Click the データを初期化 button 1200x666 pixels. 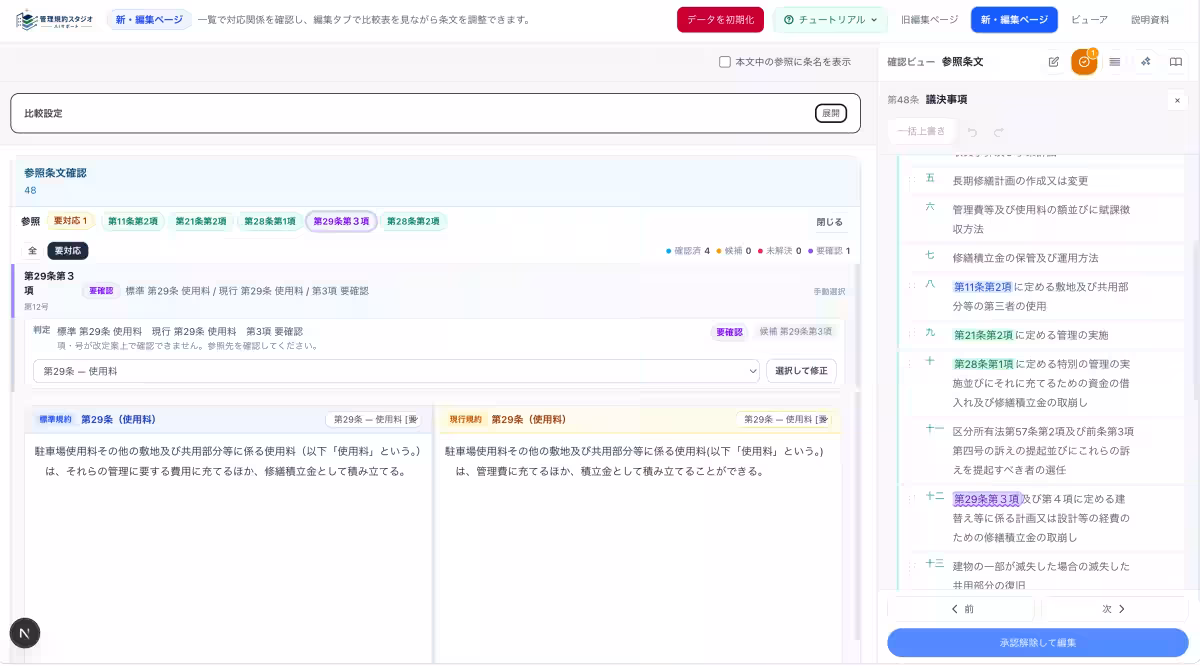click(x=720, y=19)
